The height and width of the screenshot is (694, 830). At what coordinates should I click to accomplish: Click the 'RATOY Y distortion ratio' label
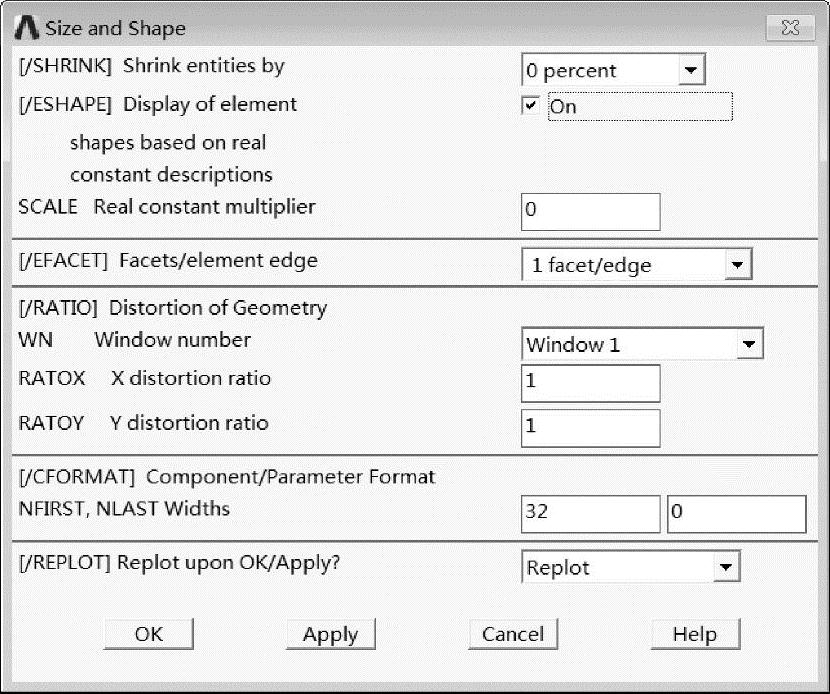point(143,423)
